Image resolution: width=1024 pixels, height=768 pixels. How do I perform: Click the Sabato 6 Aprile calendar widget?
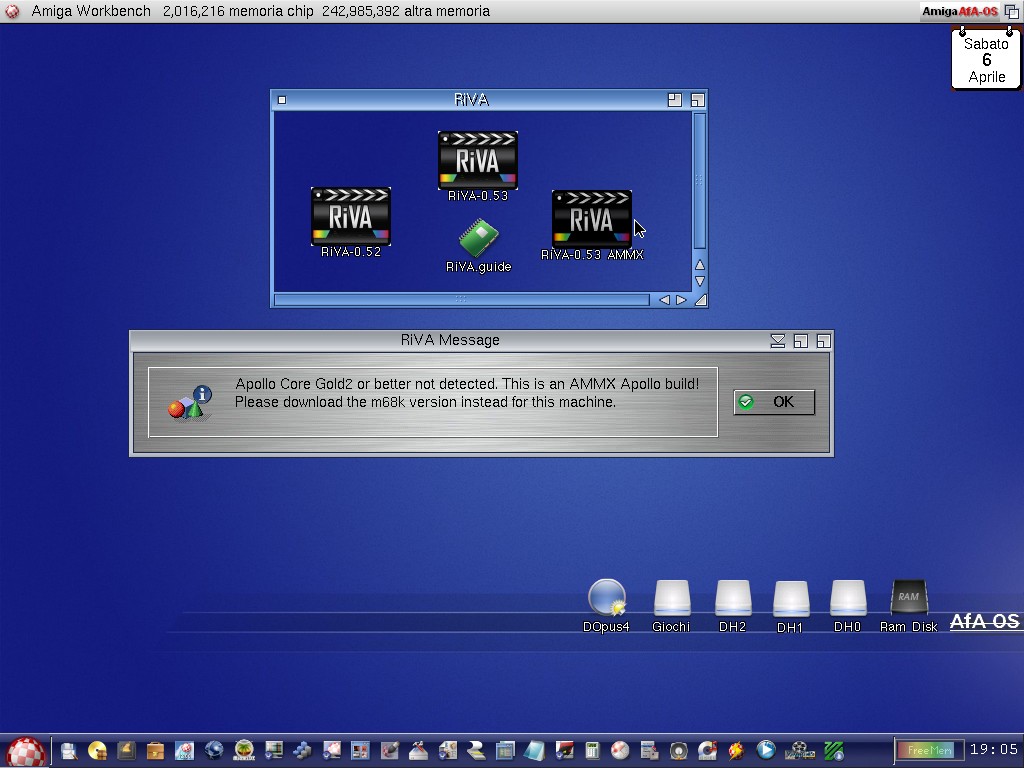pyautogui.click(x=986, y=60)
